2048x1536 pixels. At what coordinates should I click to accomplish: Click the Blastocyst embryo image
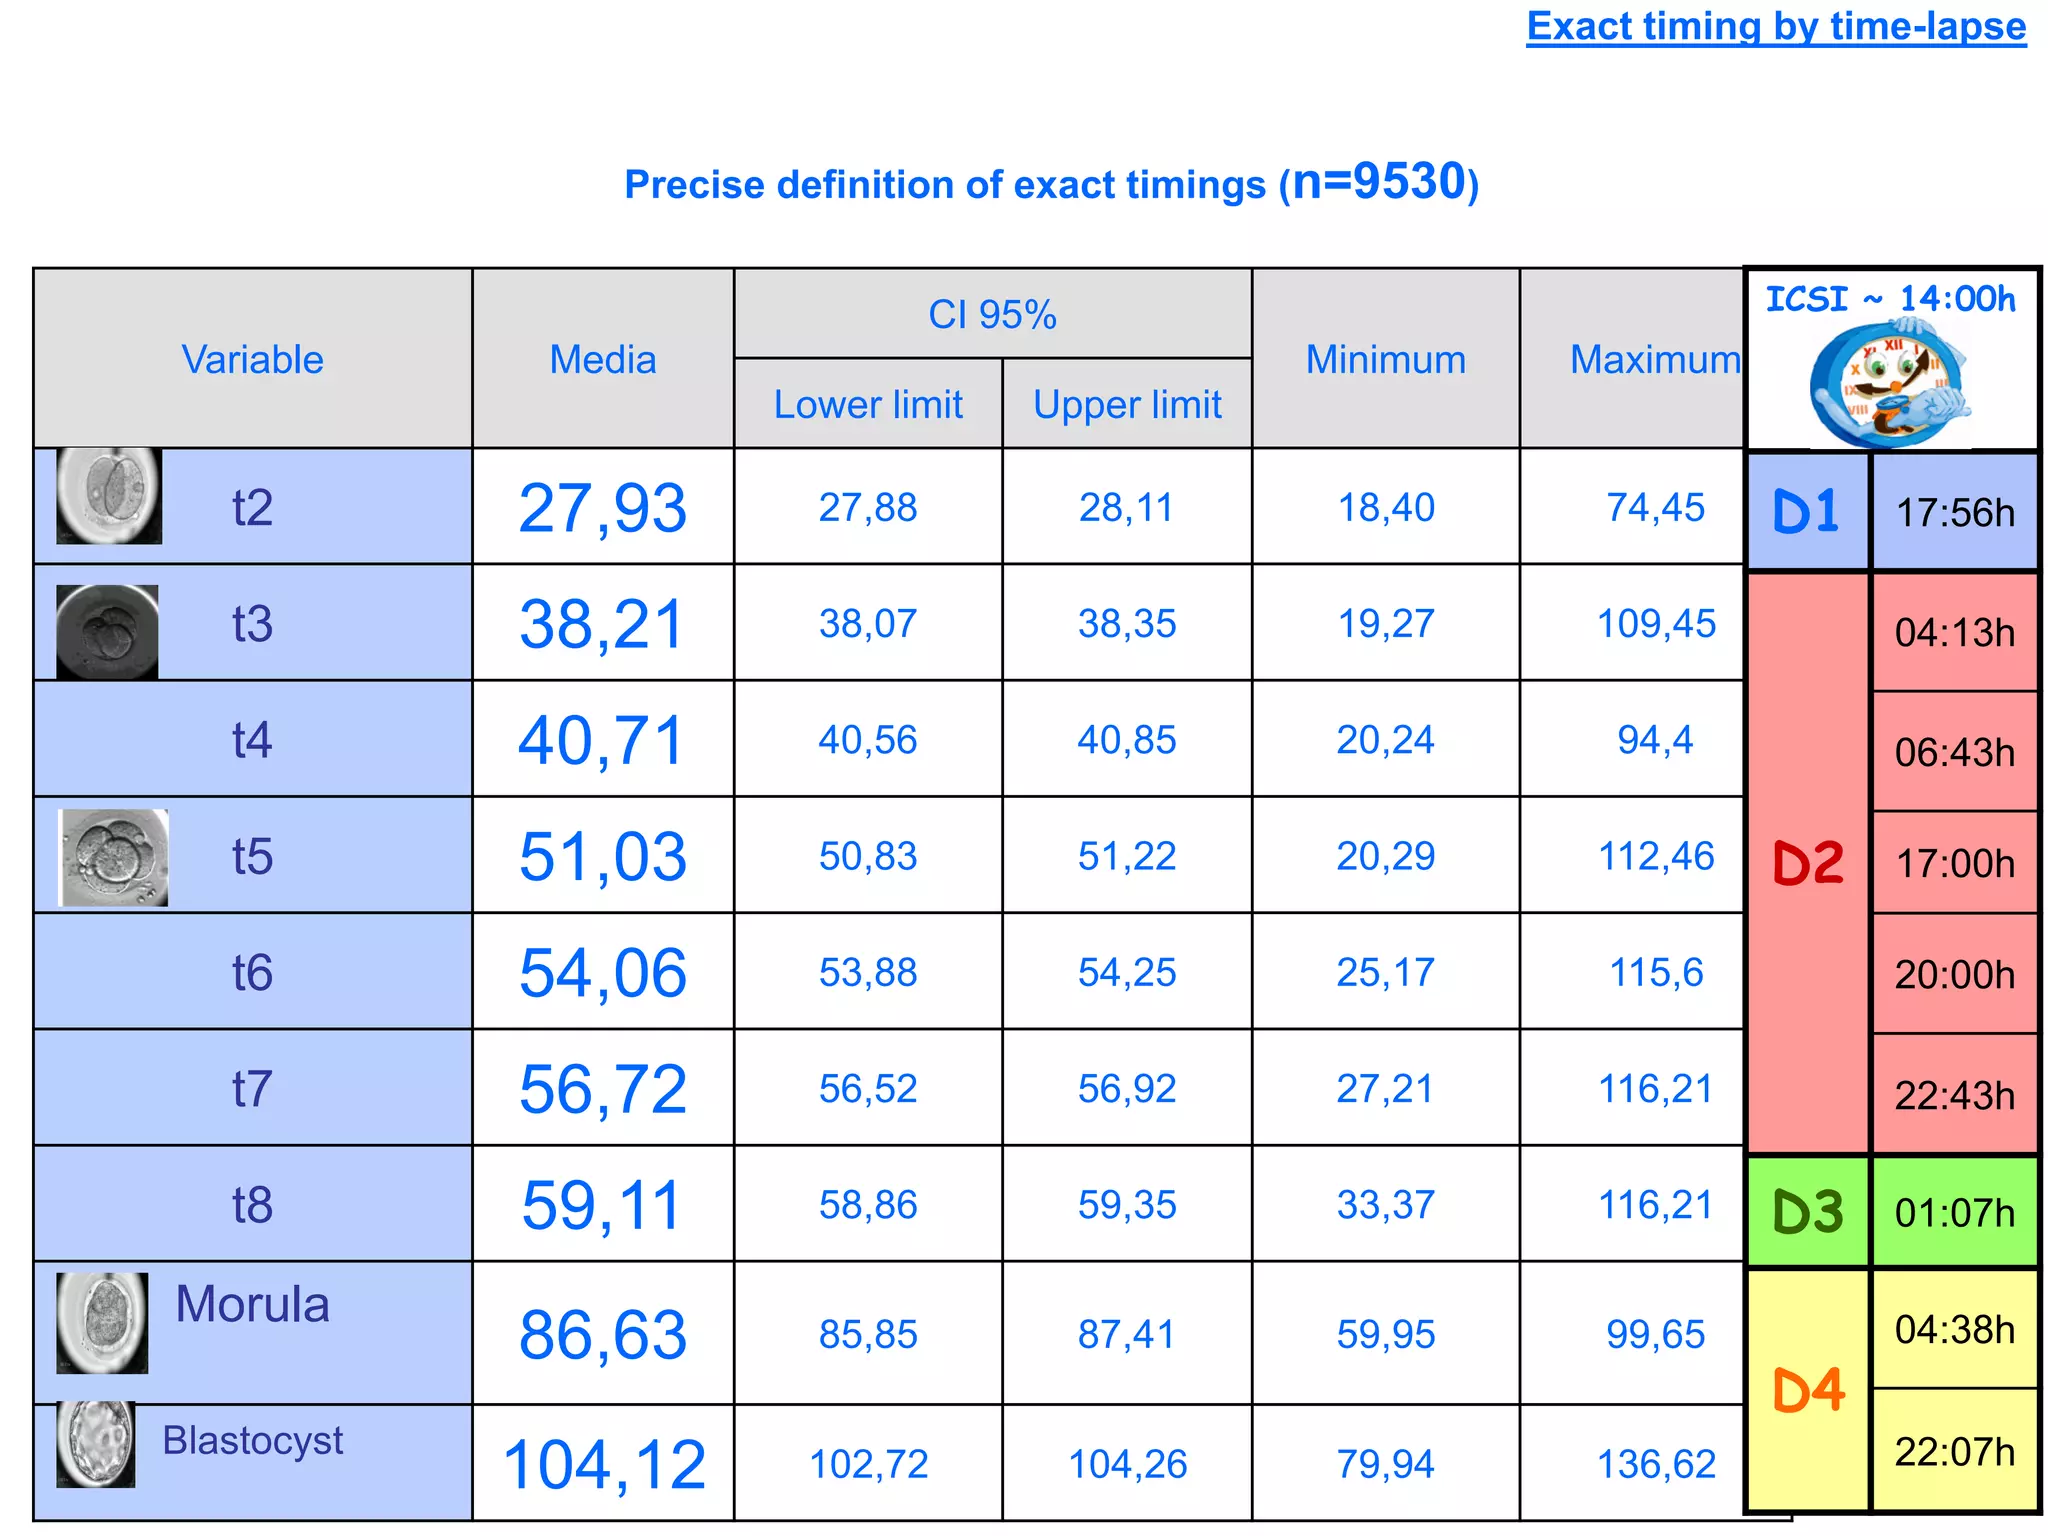[96, 1444]
